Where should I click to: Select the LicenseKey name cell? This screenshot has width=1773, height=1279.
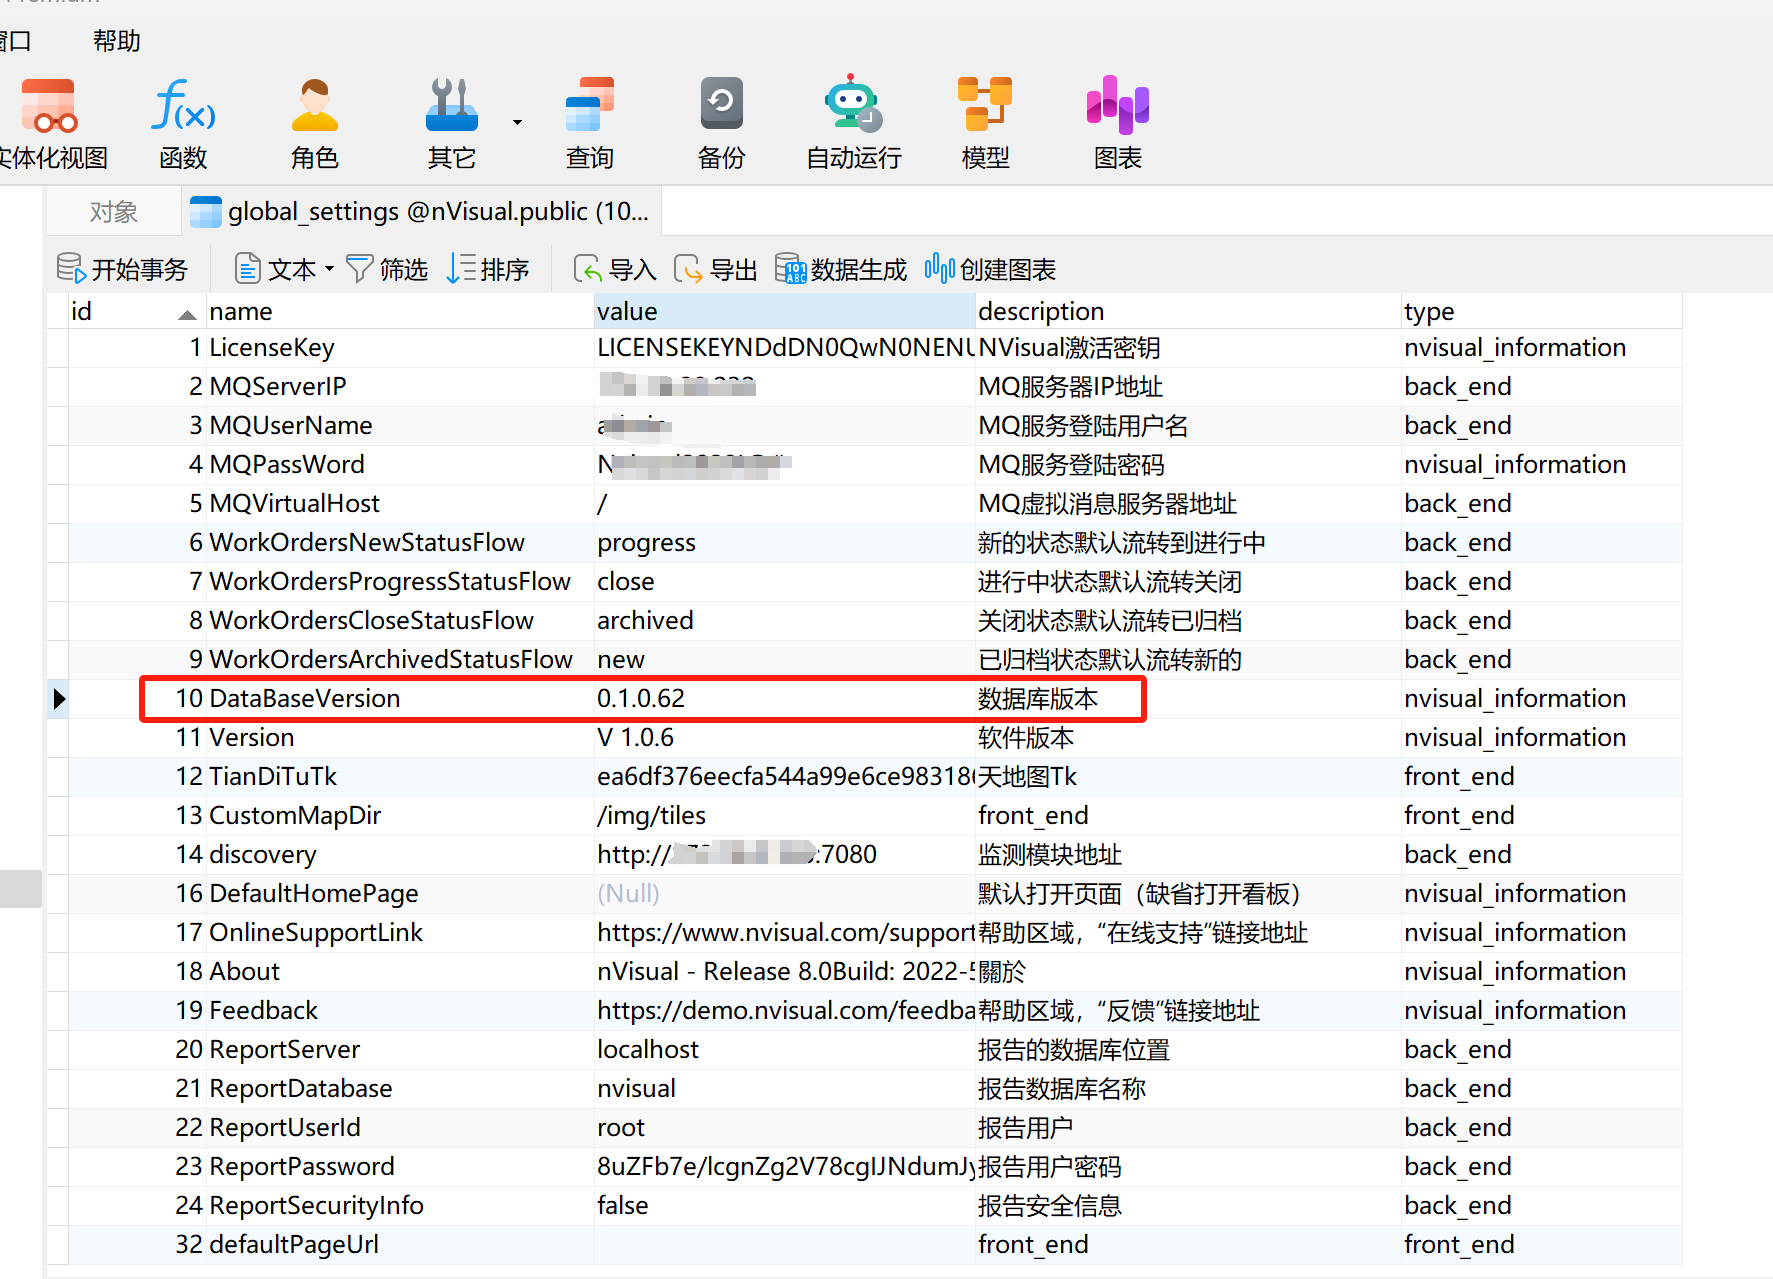(400, 348)
